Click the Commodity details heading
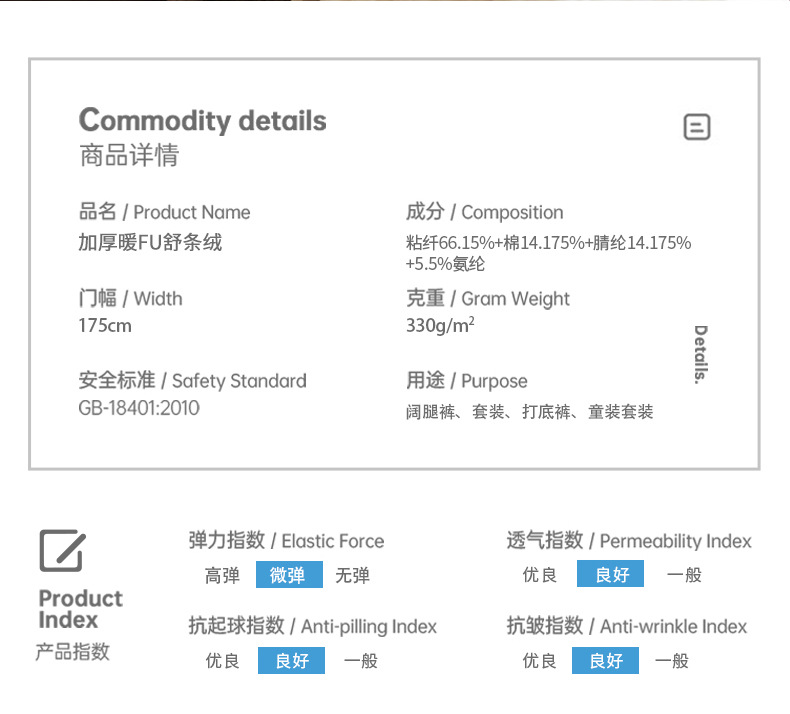 [x=203, y=120]
